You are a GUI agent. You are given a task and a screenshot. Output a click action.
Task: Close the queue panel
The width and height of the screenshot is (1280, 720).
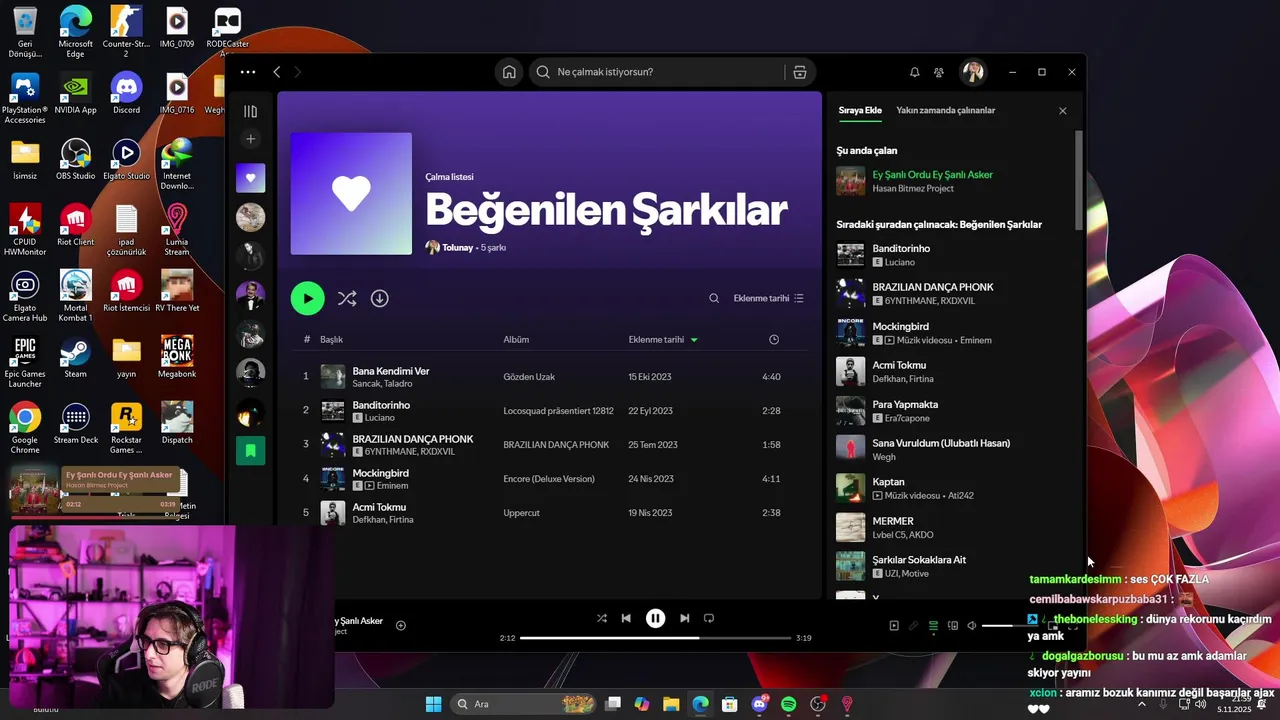click(1062, 111)
